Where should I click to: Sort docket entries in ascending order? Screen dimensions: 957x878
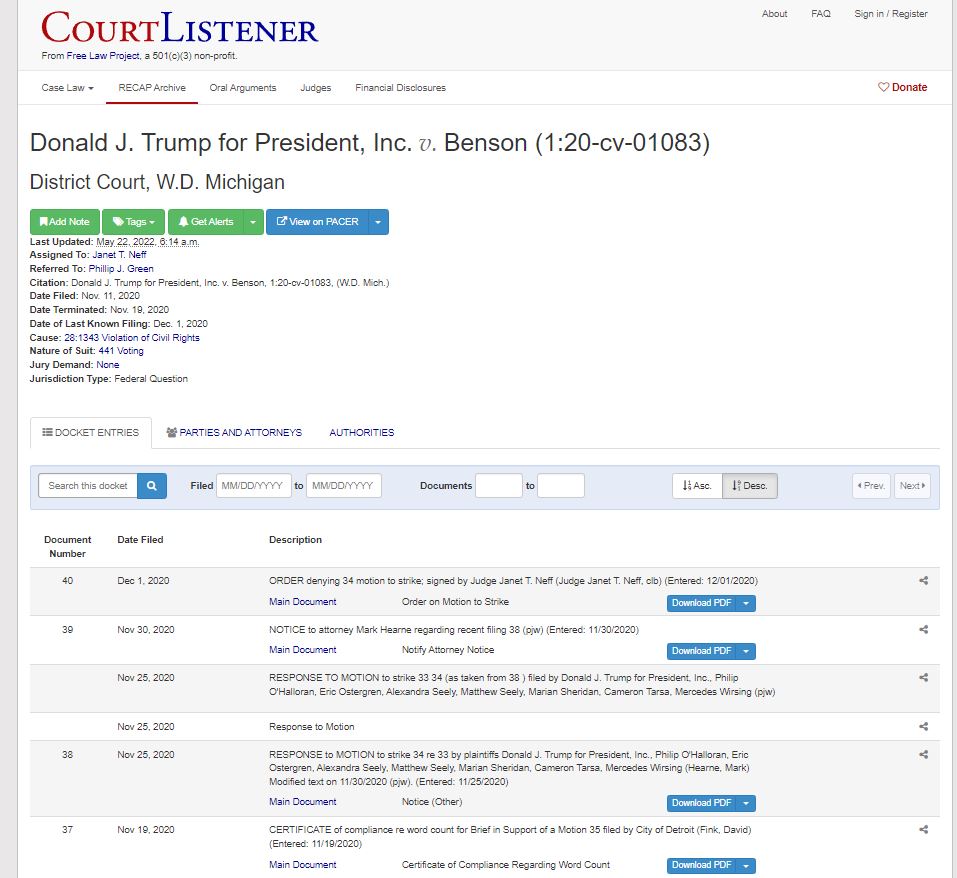click(x=697, y=486)
